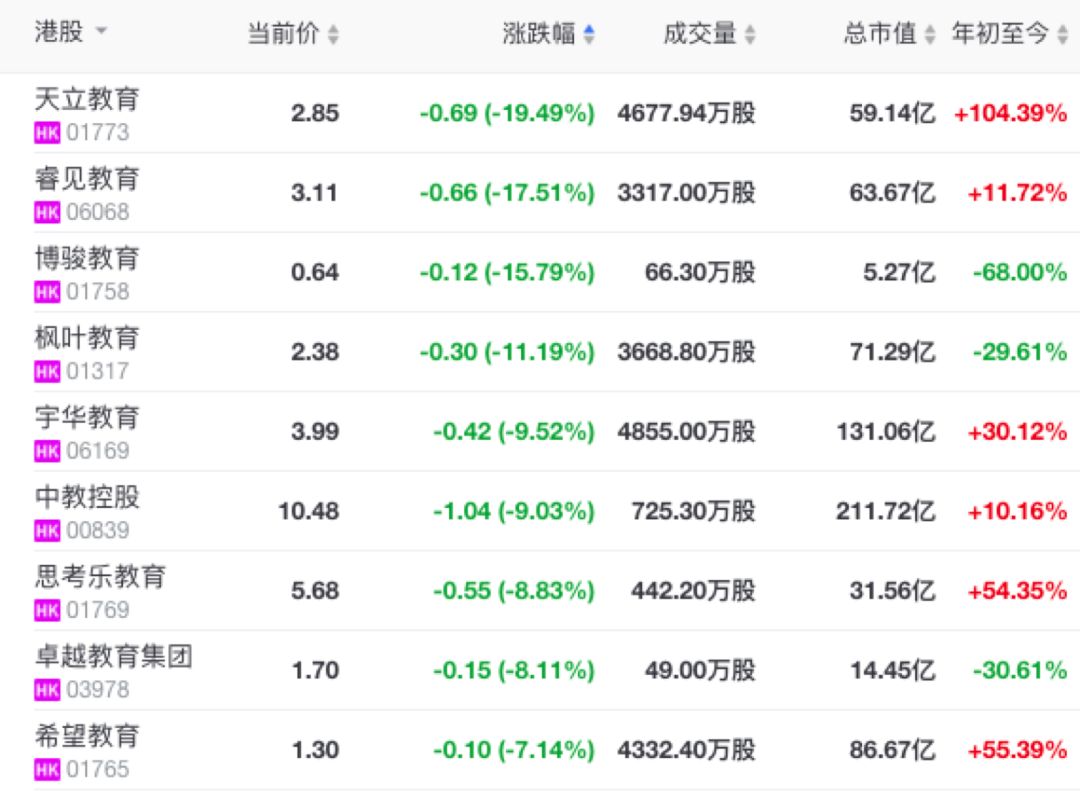Open 思考乐教育 stock details

pos(101,576)
